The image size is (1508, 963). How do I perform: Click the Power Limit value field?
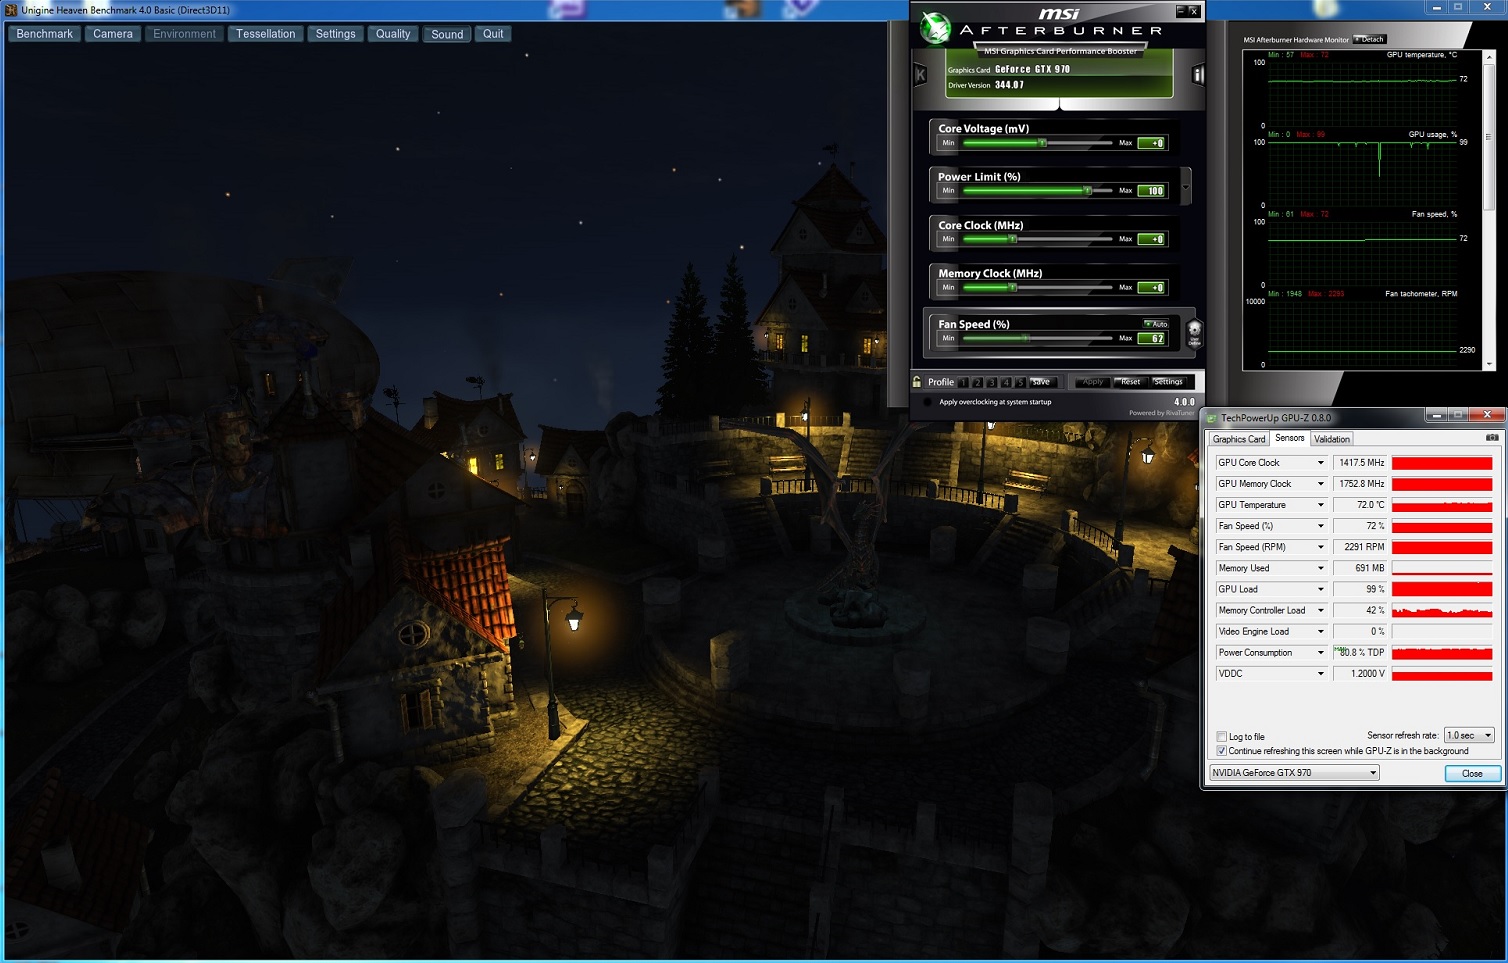[1152, 191]
